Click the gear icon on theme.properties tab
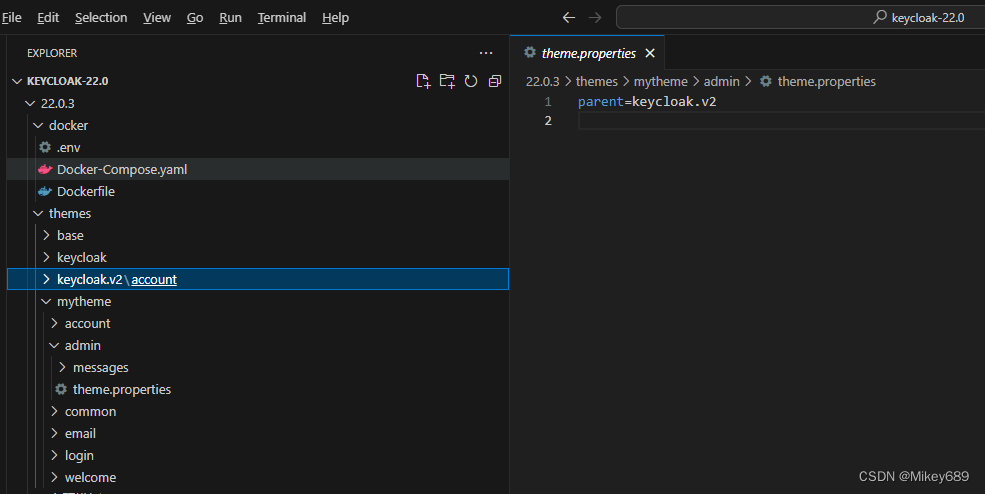 click(x=530, y=53)
